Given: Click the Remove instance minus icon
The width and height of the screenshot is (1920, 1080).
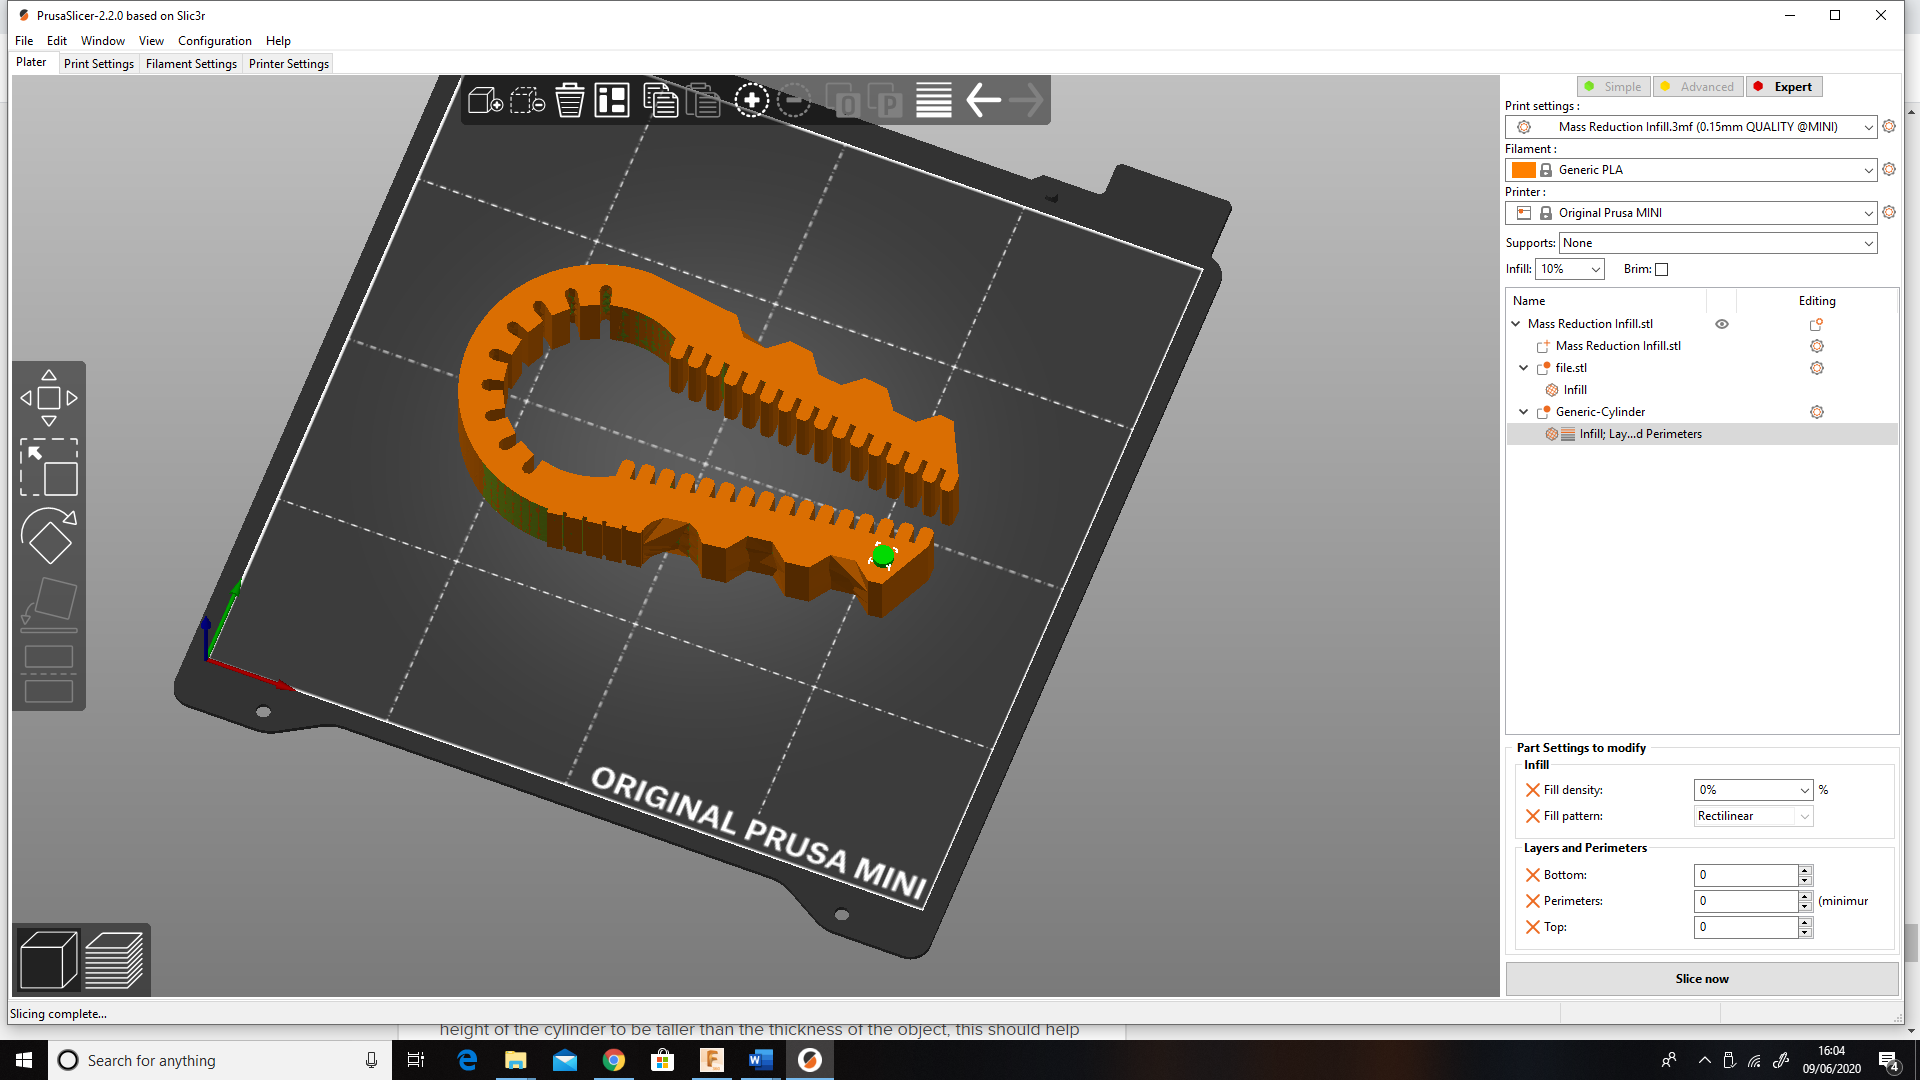Looking at the screenshot, I should point(794,100).
